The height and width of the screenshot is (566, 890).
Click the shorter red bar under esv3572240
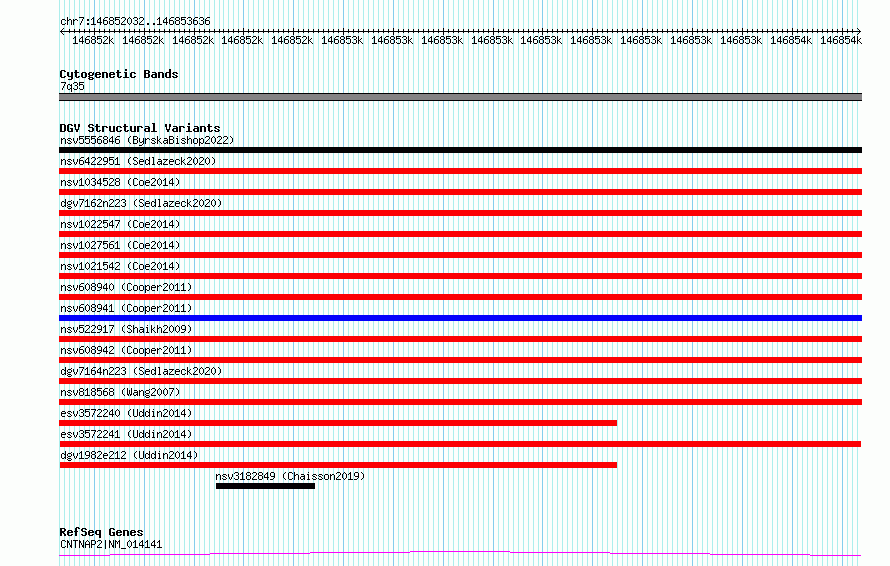point(338,424)
